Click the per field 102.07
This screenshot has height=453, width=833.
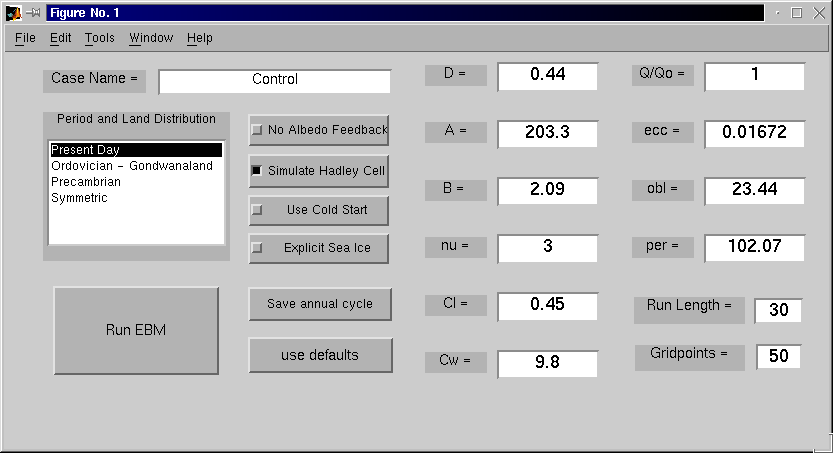(755, 248)
